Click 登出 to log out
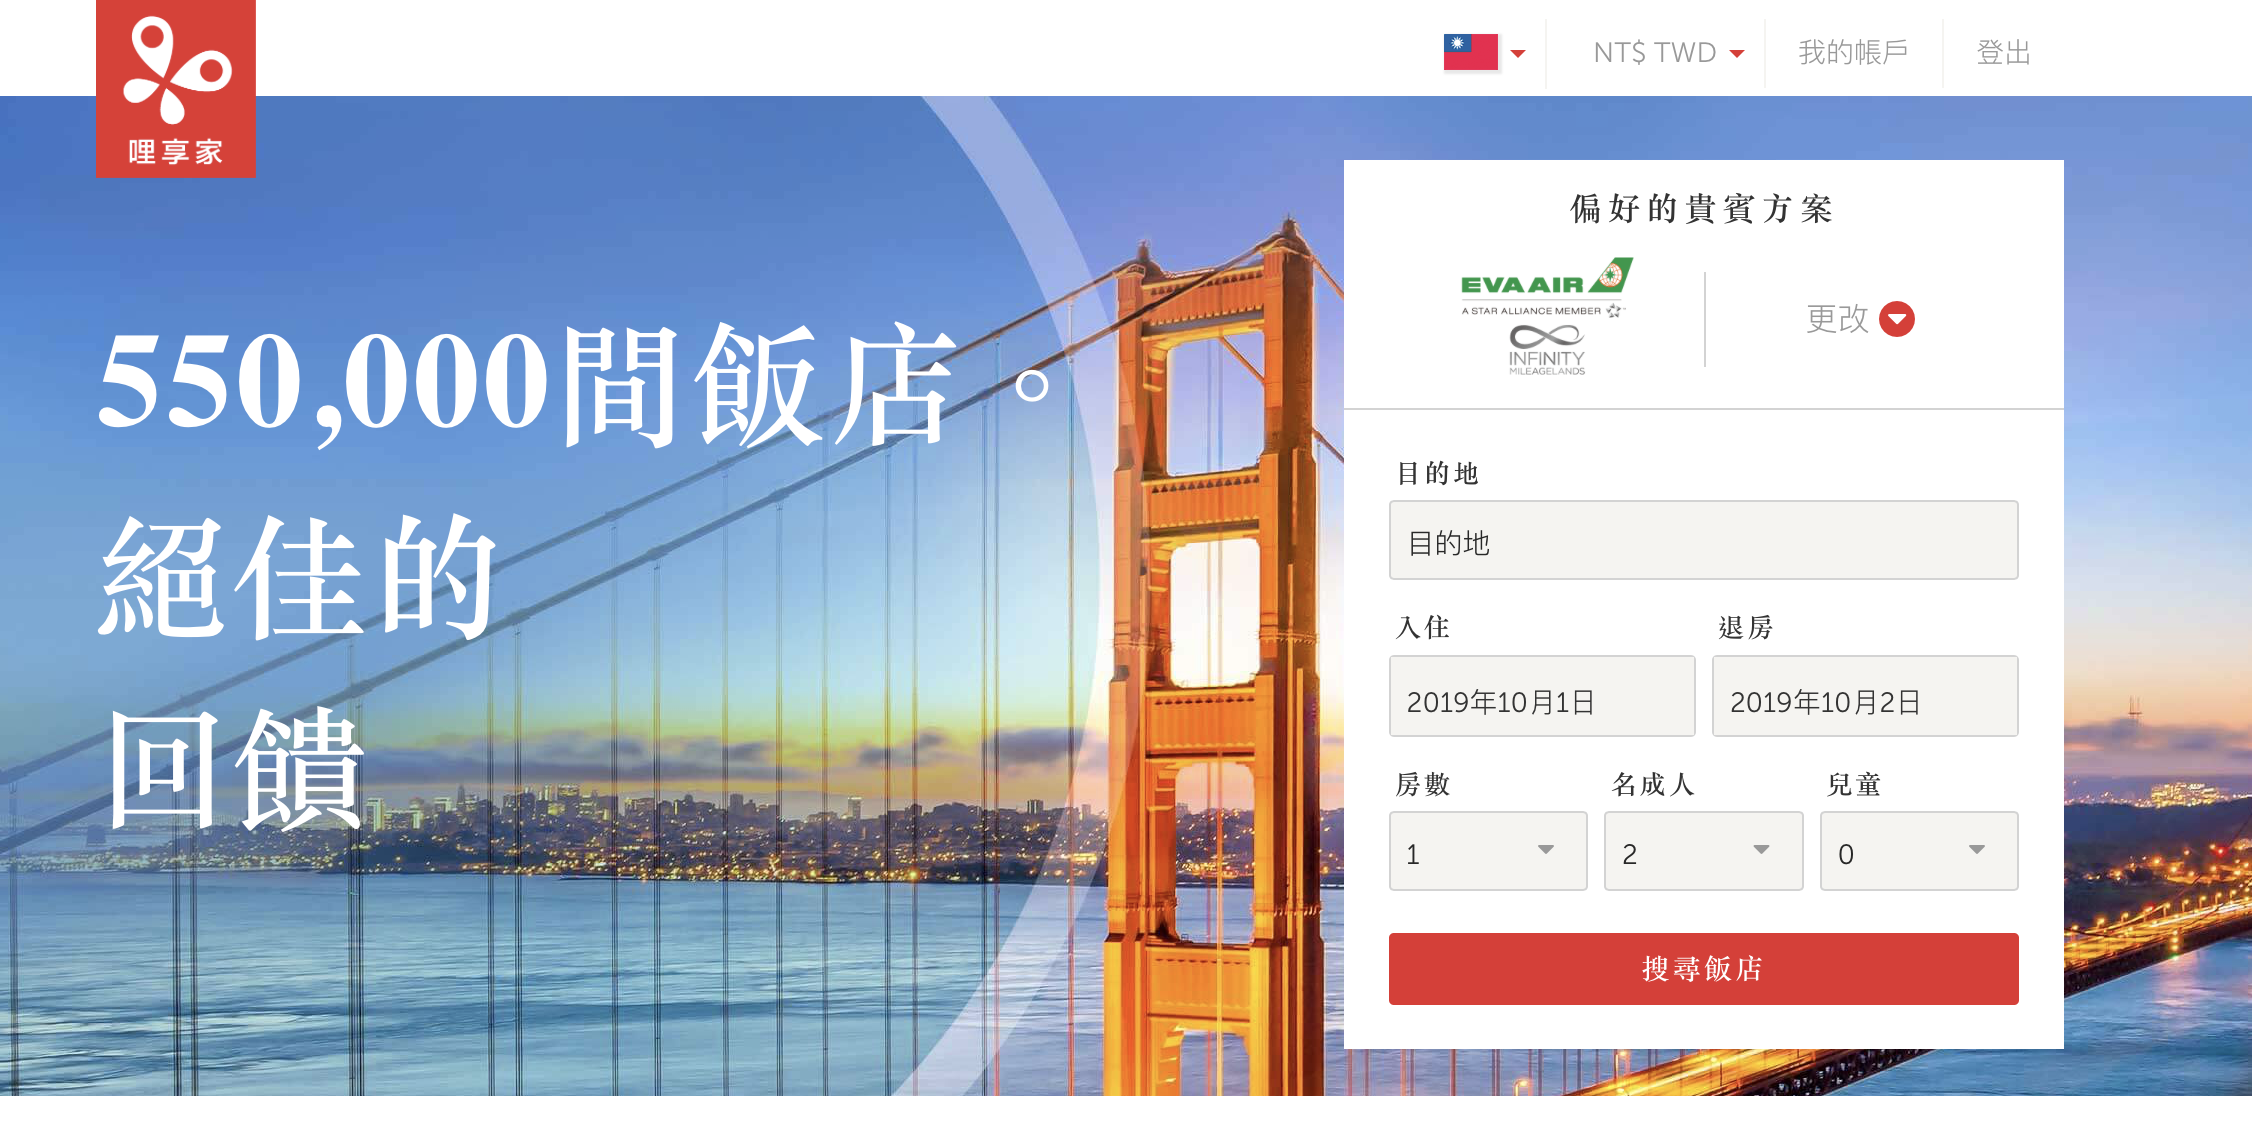Viewport: 2252px width, 1134px height. 2003,52
